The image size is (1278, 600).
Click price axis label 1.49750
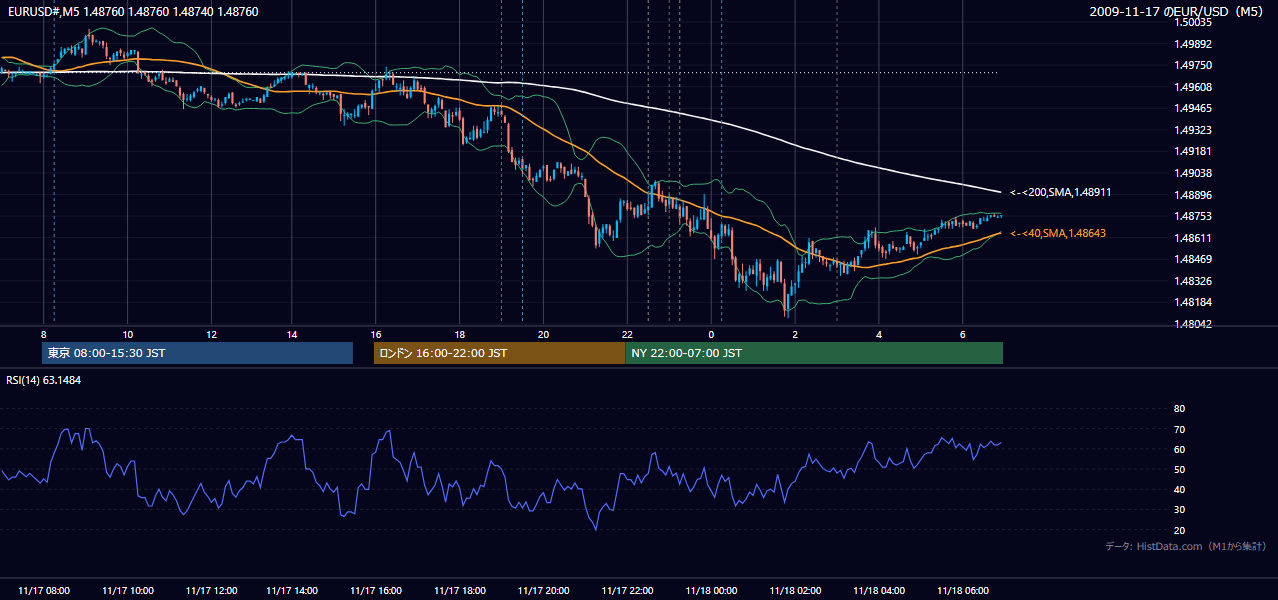1194,65
